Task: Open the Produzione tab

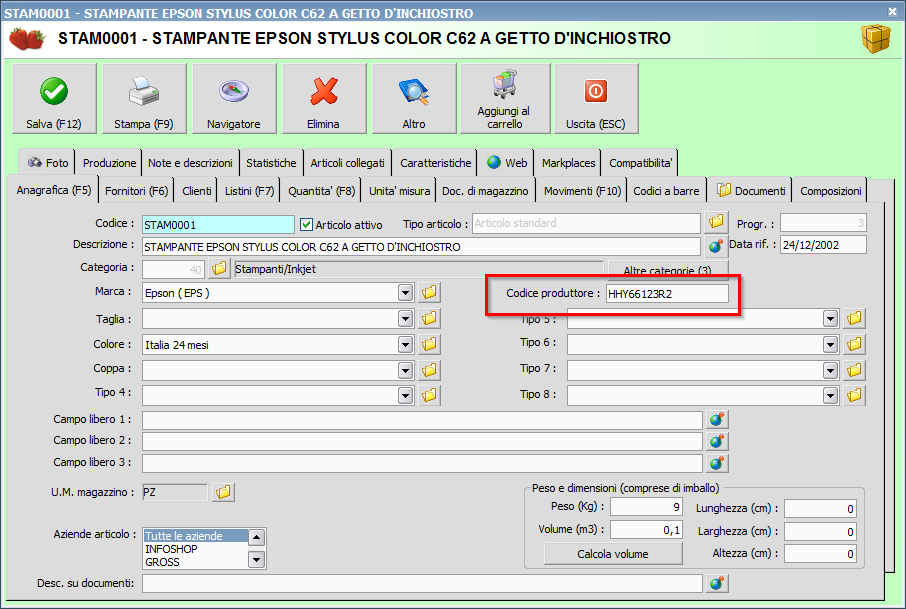Action: pos(109,163)
